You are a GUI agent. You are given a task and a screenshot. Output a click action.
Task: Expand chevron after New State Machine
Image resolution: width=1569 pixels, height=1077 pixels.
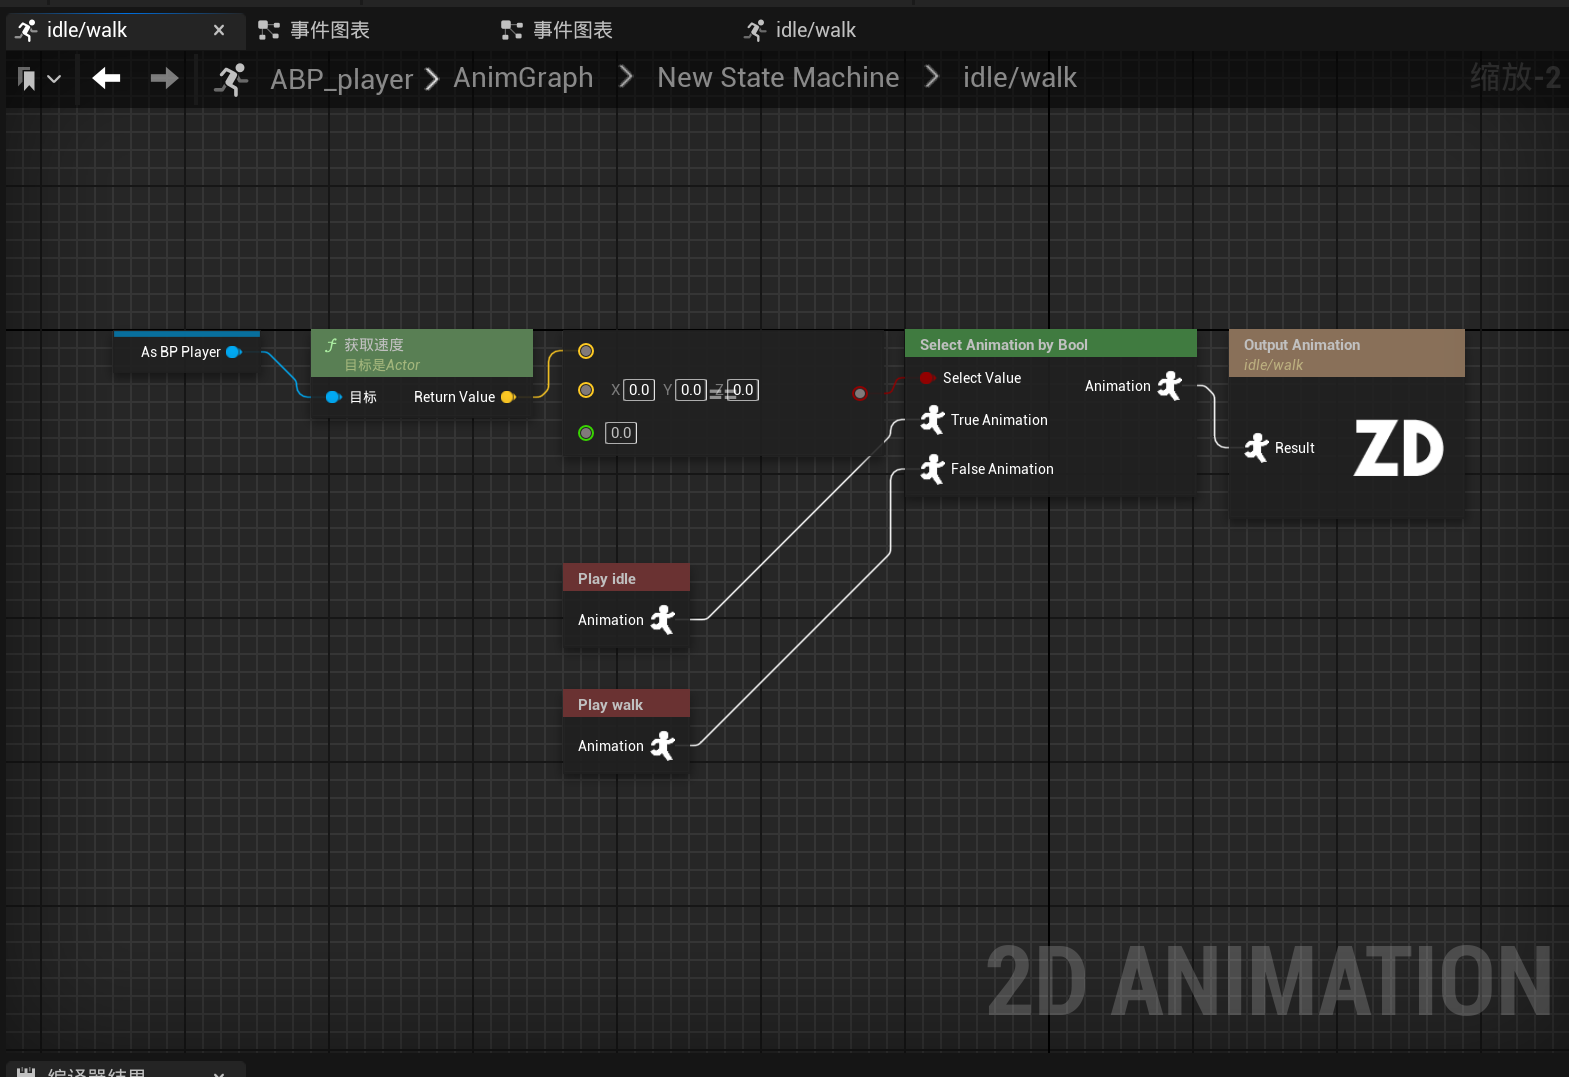tap(932, 77)
